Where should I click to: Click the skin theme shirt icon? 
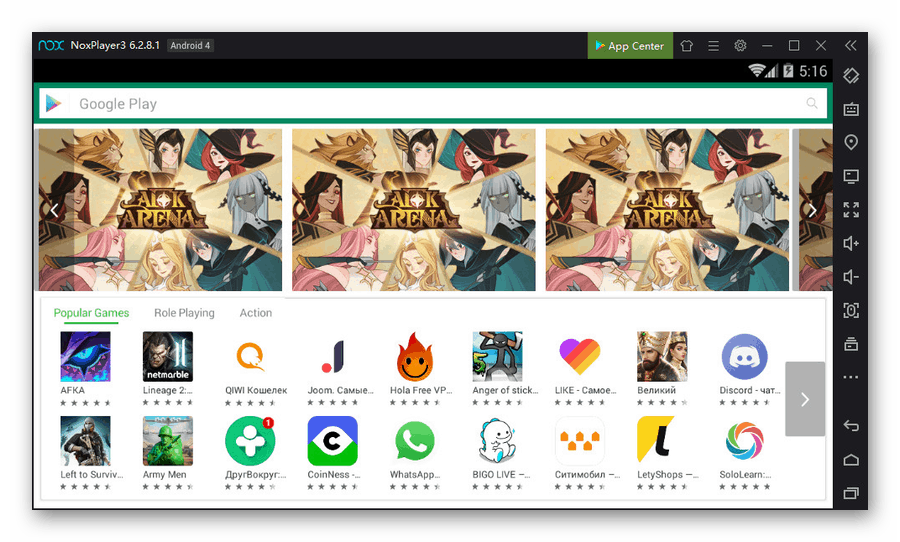pyautogui.click(x=686, y=46)
